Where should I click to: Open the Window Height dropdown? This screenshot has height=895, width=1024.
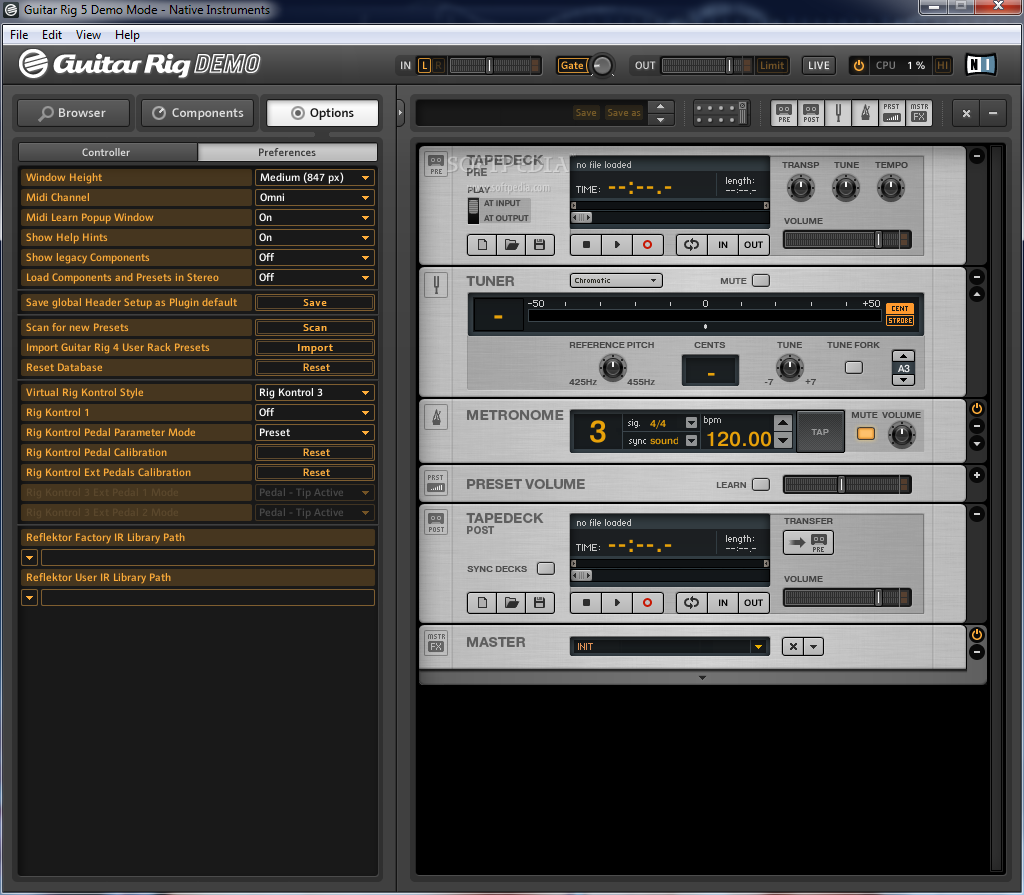click(x=314, y=178)
